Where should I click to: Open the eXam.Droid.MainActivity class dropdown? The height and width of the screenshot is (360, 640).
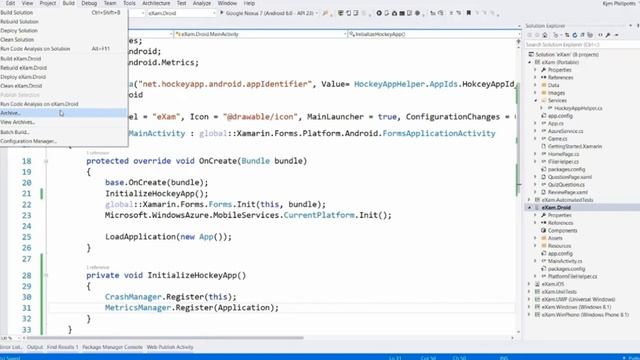pyautogui.click(x=260, y=34)
